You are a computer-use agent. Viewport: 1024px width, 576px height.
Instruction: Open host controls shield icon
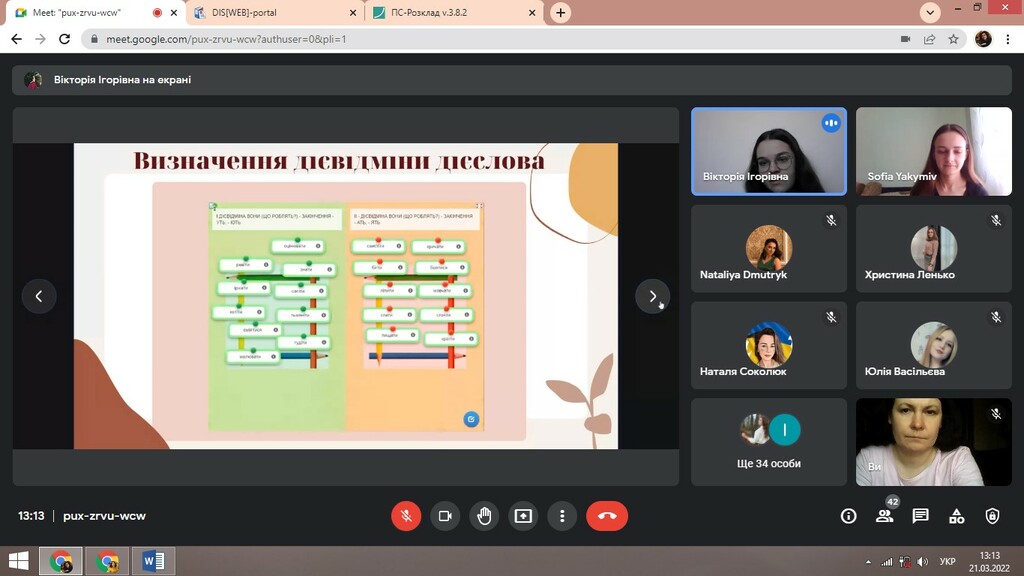click(x=992, y=516)
